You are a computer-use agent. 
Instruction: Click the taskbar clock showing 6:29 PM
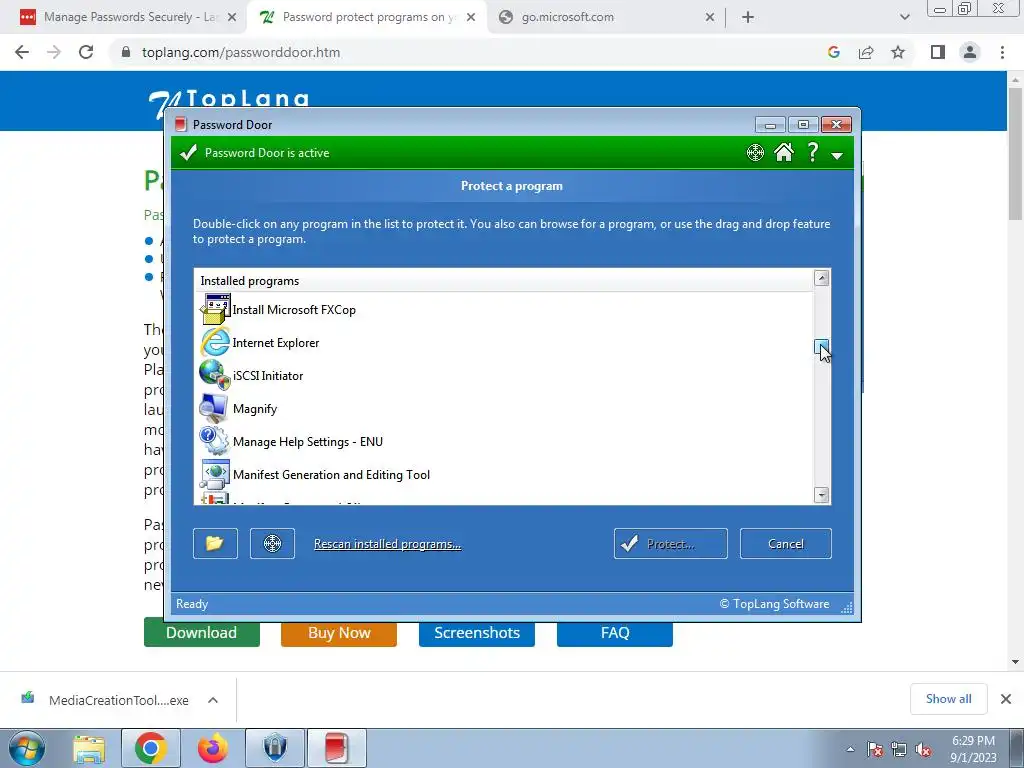pyautogui.click(x=973, y=749)
